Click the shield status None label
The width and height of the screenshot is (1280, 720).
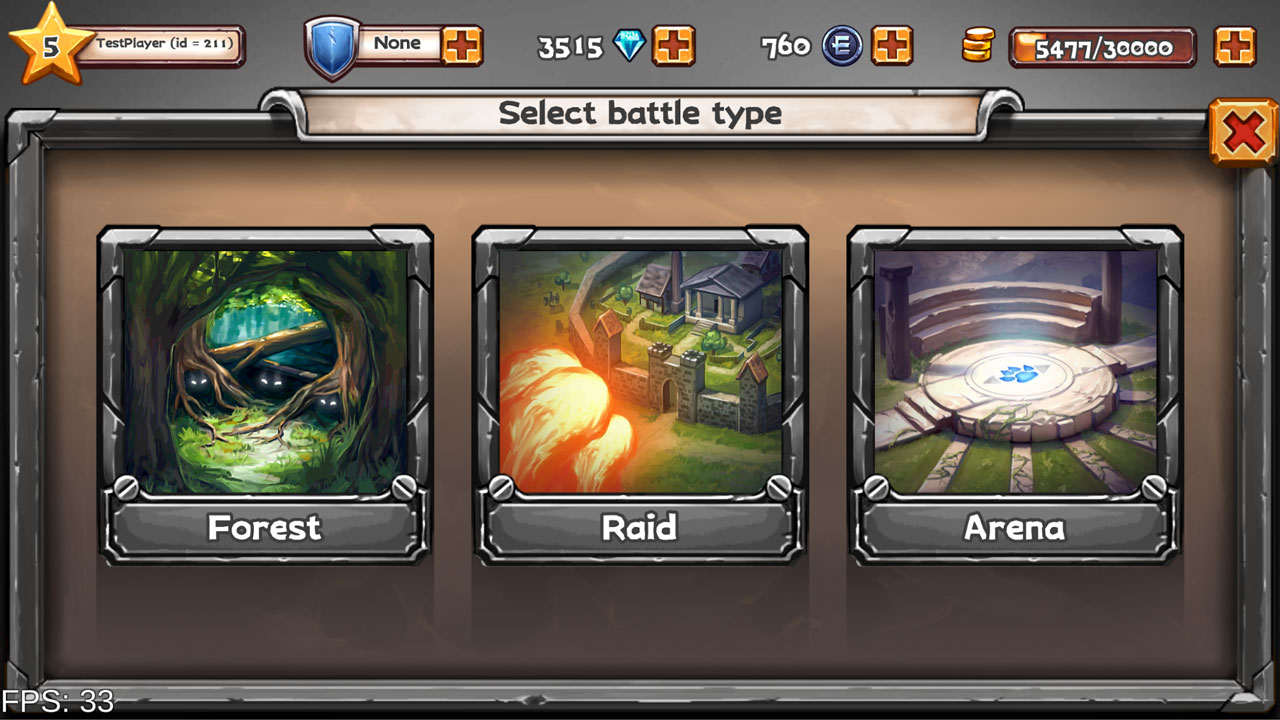pos(398,43)
